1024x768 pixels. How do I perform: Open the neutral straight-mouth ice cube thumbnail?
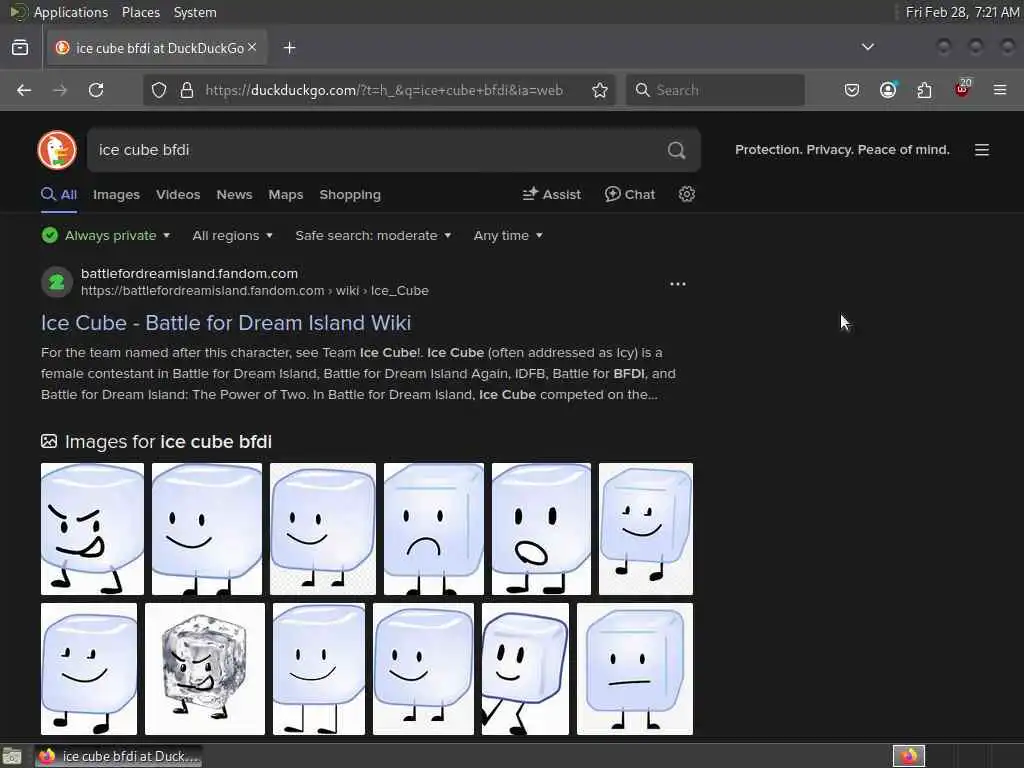point(635,669)
